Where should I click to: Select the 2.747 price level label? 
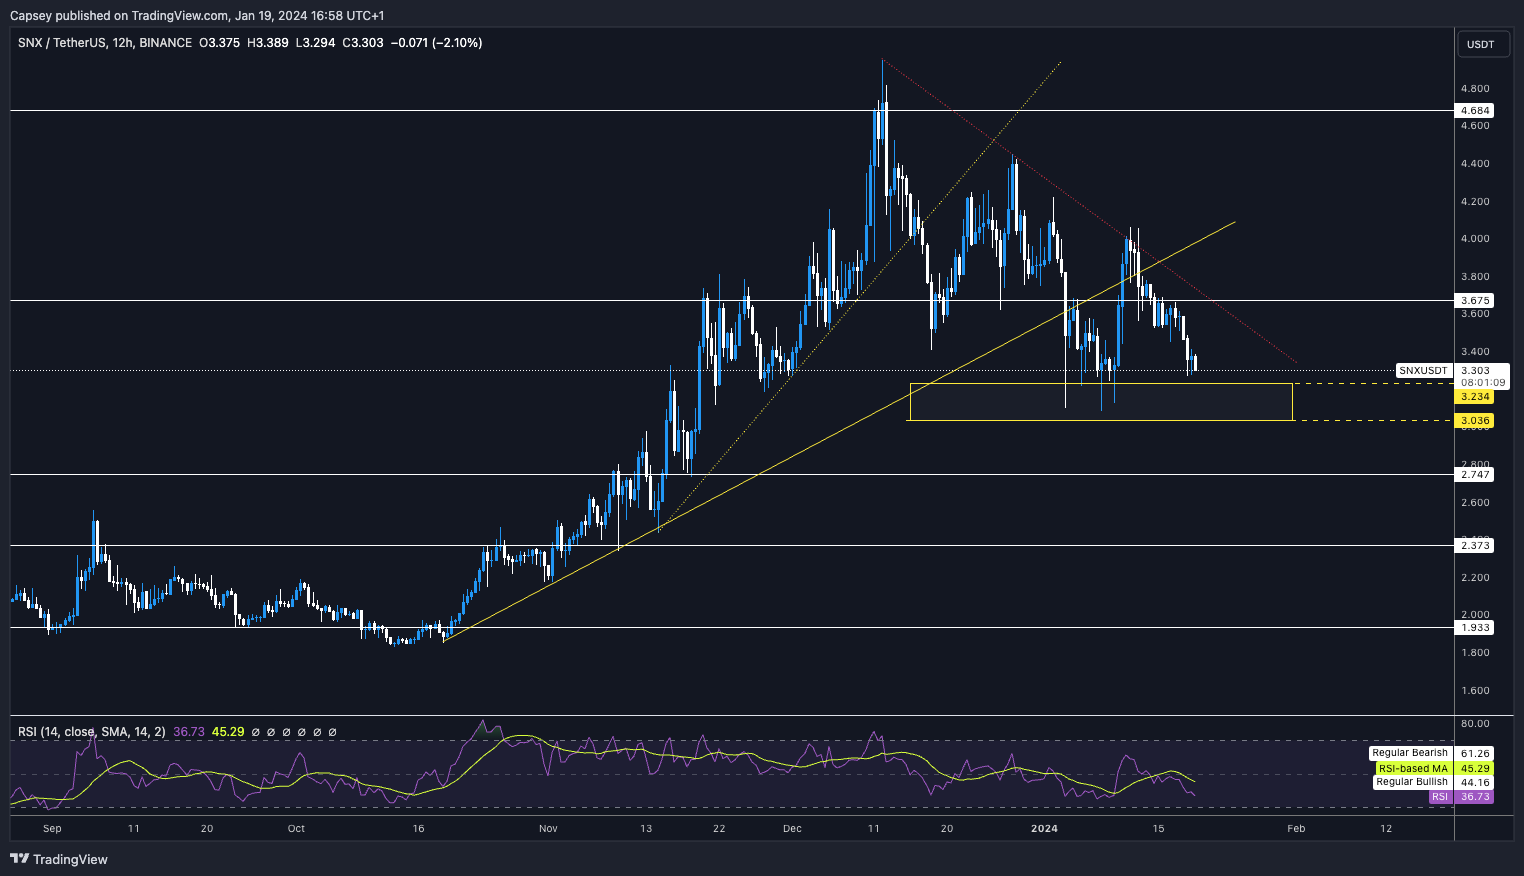pos(1476,475)
